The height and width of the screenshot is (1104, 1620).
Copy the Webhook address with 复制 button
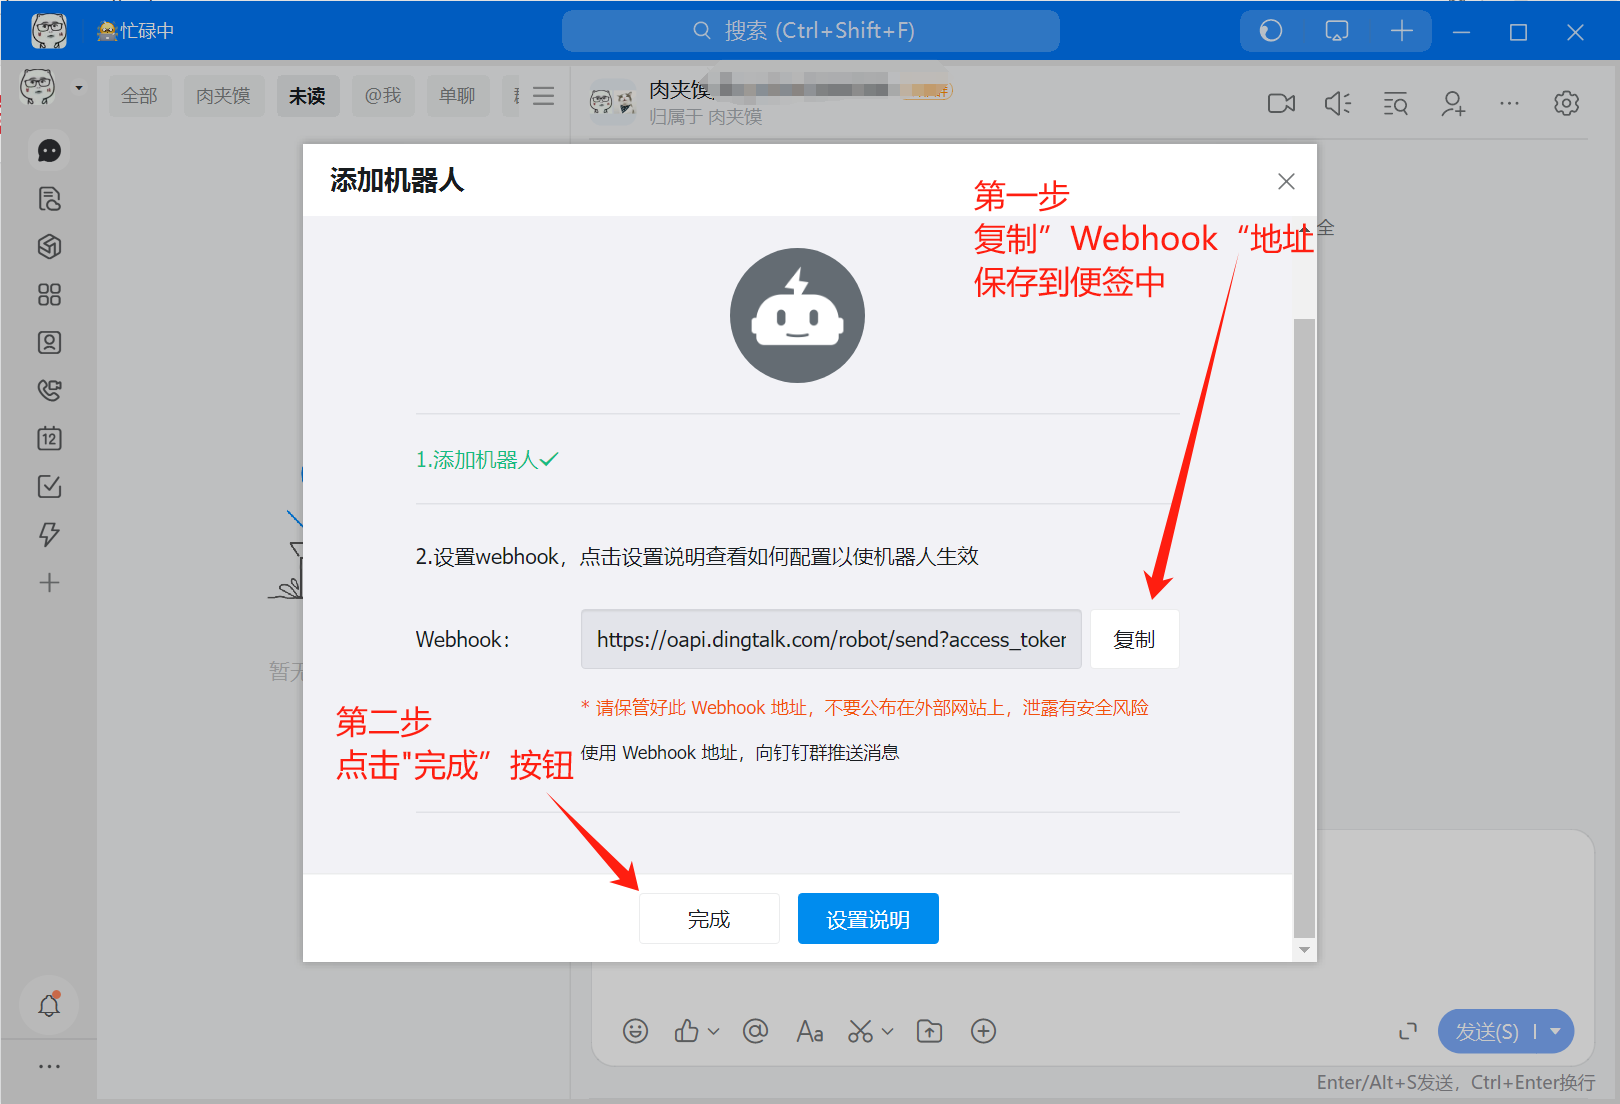coord(1134,639)
